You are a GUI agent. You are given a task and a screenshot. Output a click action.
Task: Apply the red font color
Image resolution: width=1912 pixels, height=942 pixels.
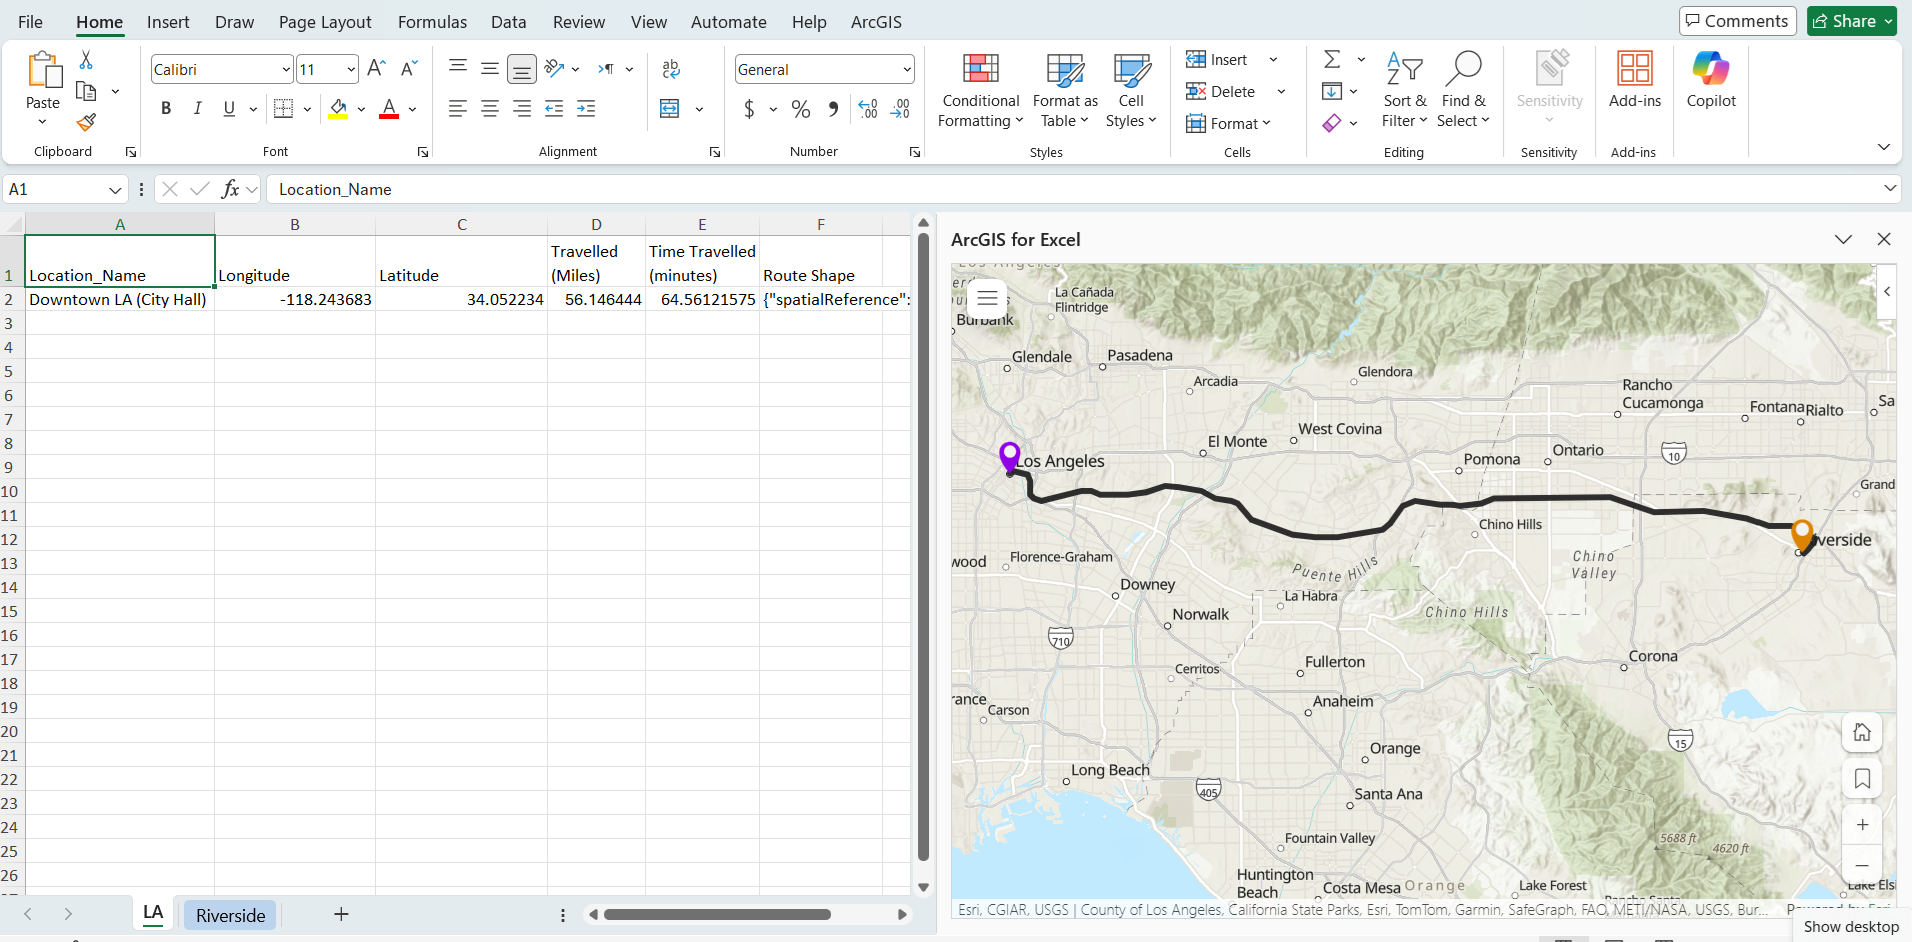389,109
